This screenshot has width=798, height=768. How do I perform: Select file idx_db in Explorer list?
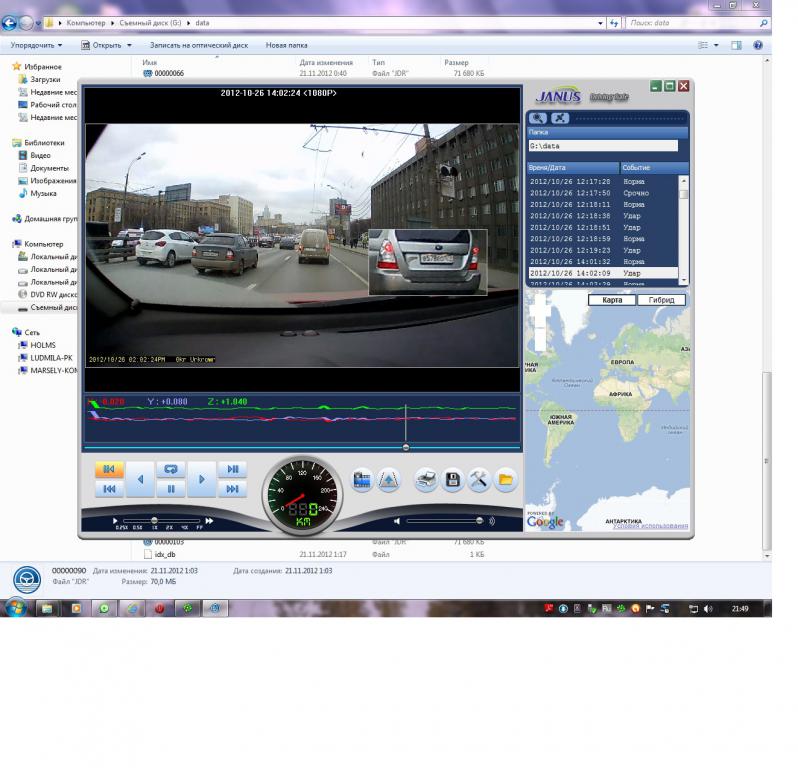165,554
